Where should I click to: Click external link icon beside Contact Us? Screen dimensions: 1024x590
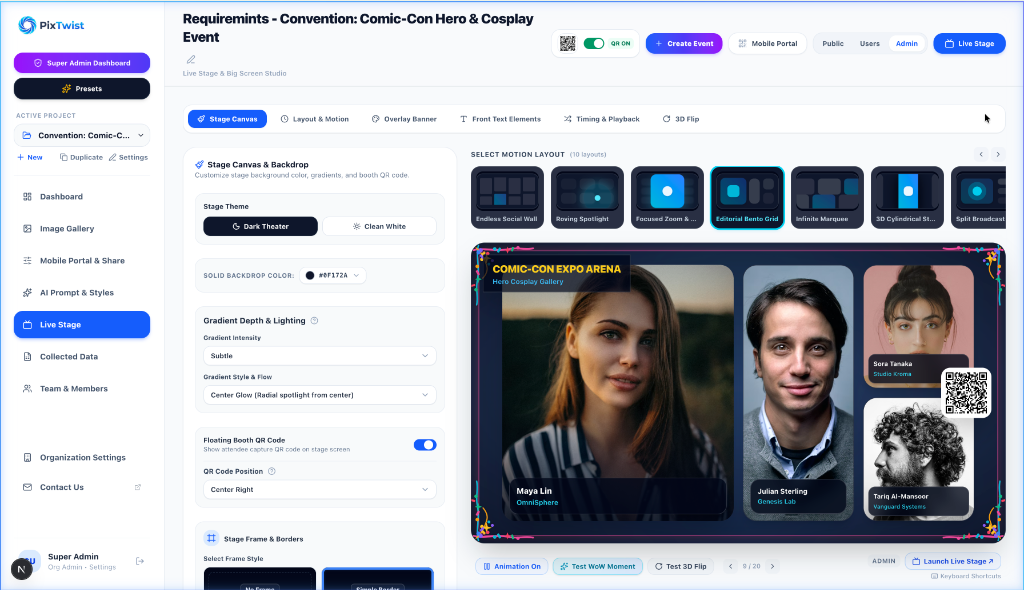(x=138, y=487)
